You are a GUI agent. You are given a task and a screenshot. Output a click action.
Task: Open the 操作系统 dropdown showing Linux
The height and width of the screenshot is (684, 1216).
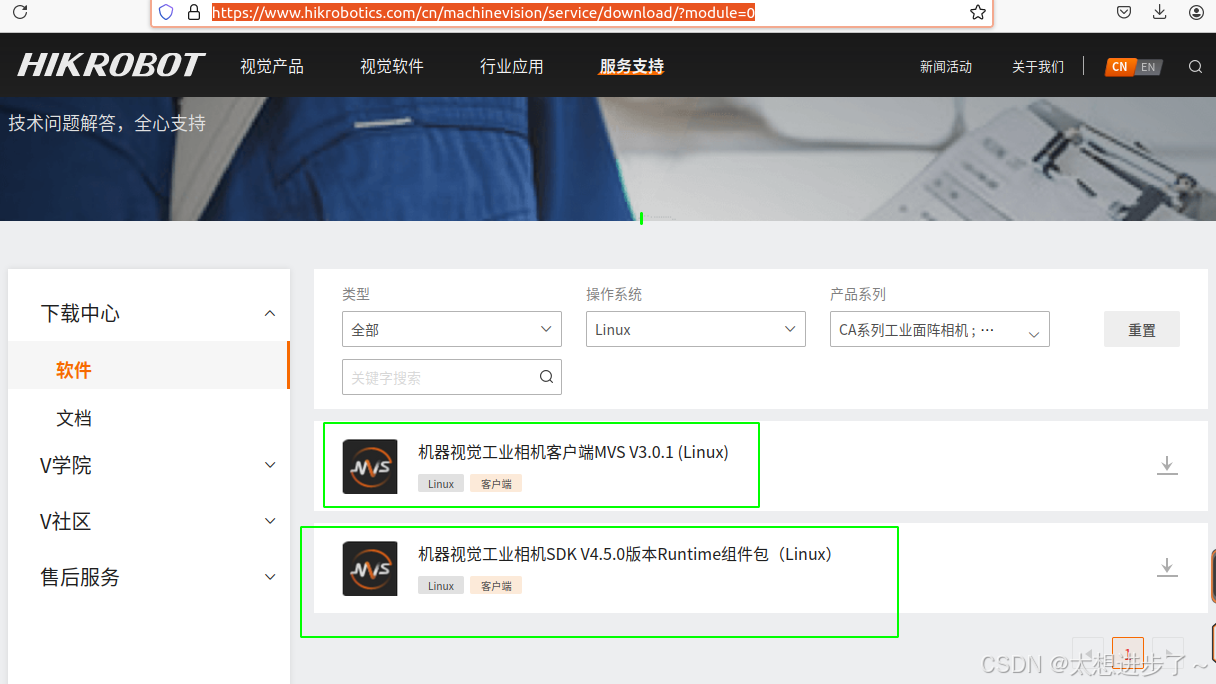[696, 329]
